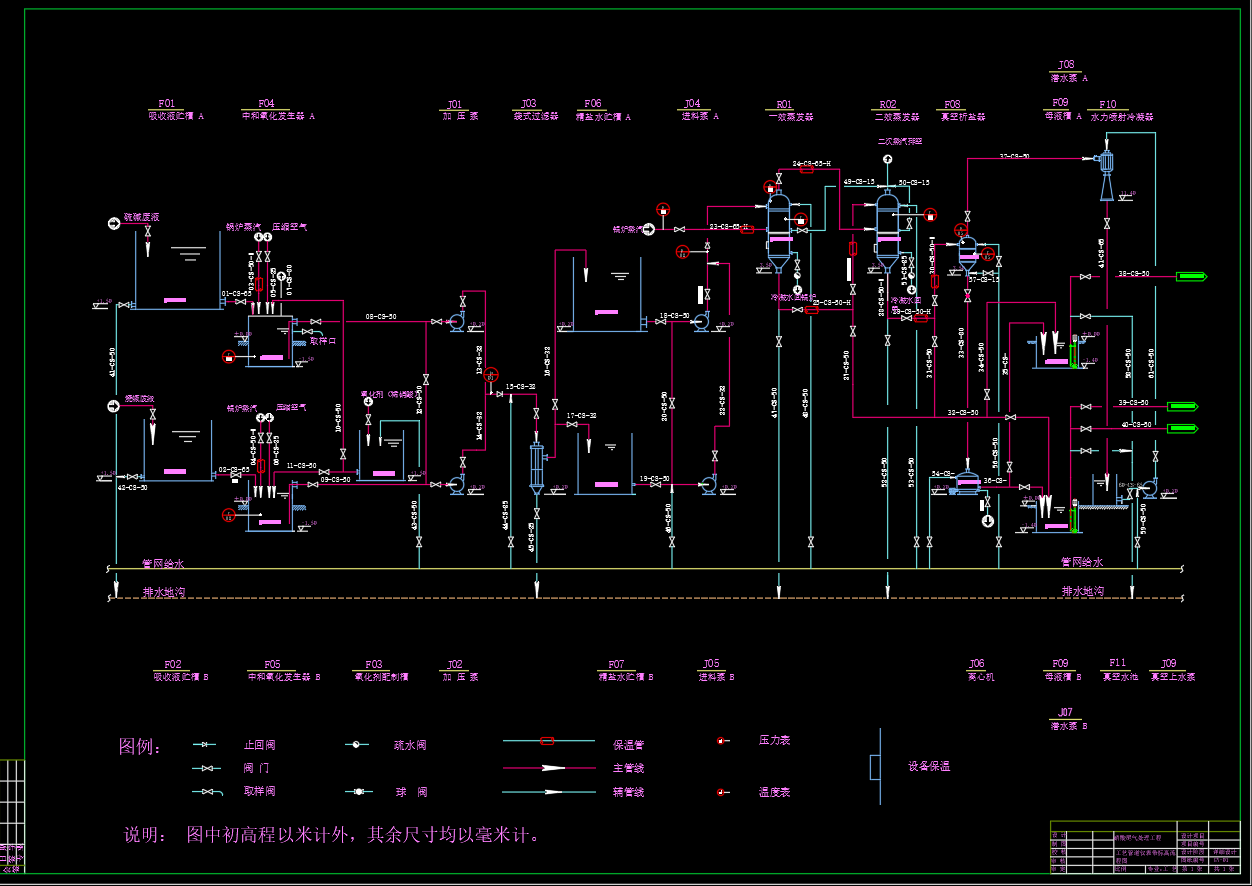
Task: Select the bag filter vessel on line 15-CS-32
Action: pyautogui.click(x=536, y=467)
